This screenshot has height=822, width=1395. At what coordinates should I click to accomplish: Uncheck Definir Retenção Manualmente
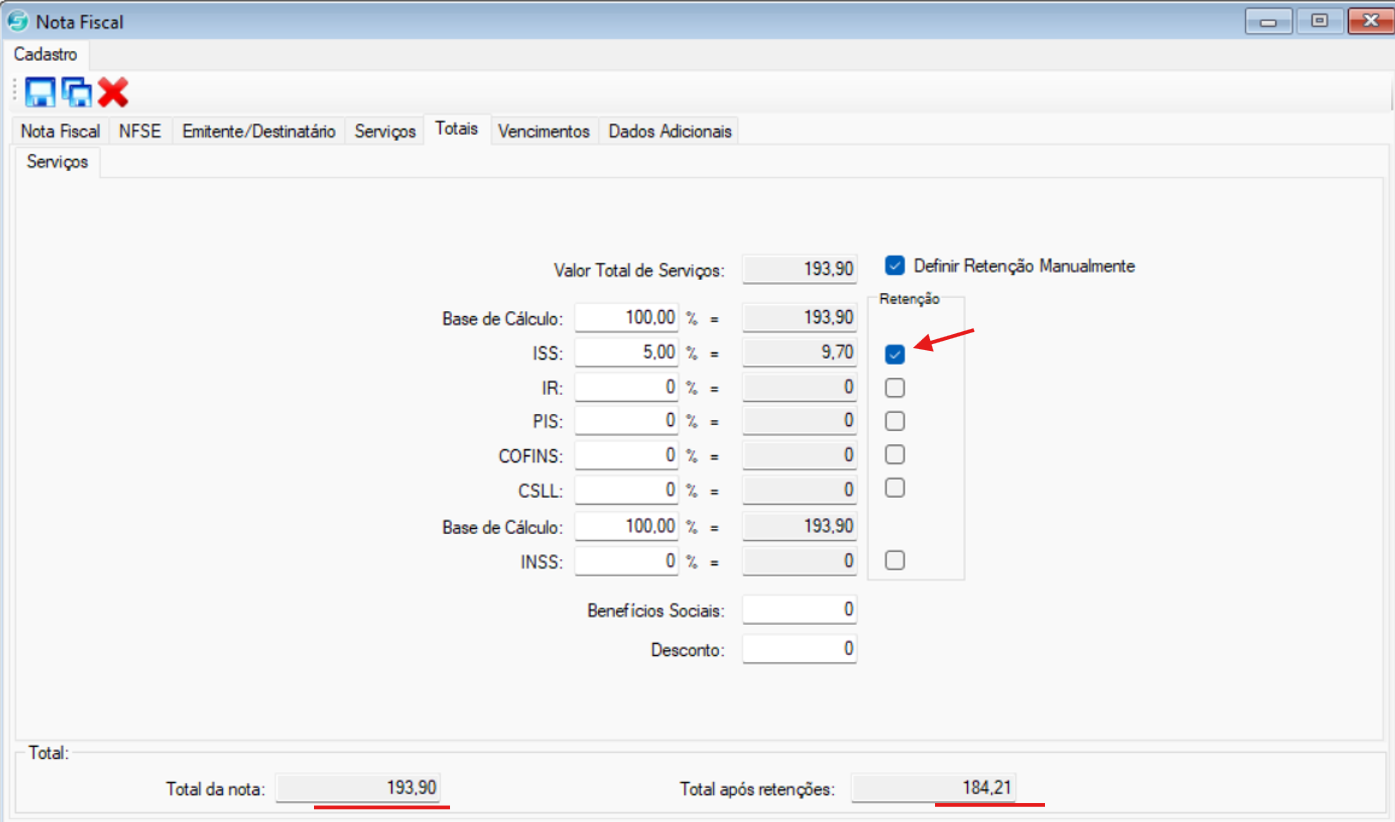[895, 266]
